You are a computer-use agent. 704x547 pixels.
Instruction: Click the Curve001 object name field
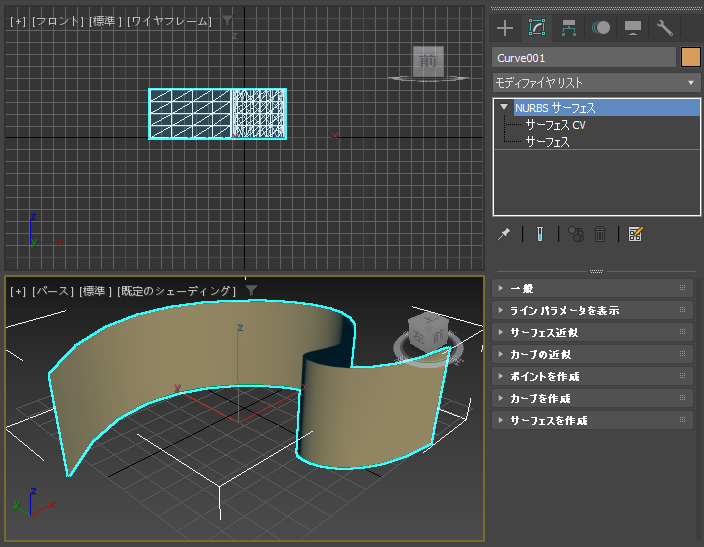point(584,58)
